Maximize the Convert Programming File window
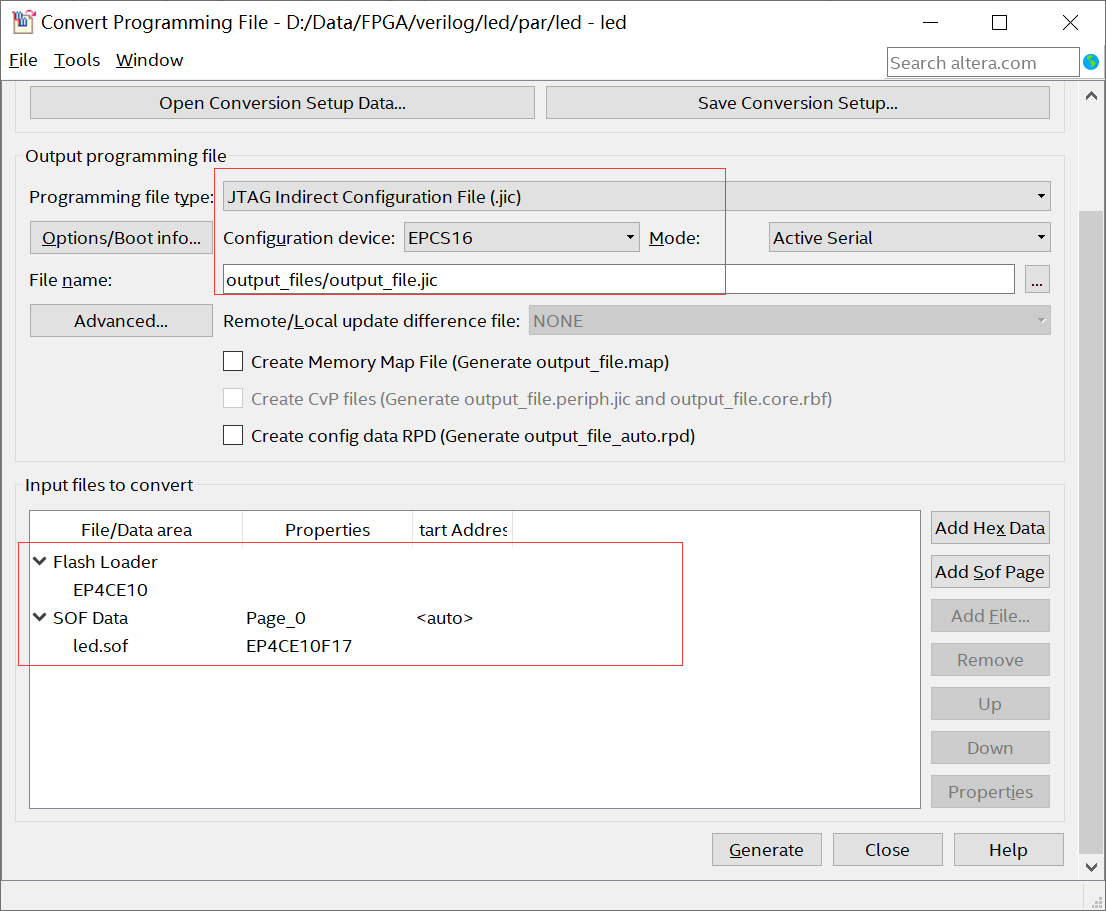Image resolution: width=1106 pixels, height=911 pixels. tap(999, 23)
